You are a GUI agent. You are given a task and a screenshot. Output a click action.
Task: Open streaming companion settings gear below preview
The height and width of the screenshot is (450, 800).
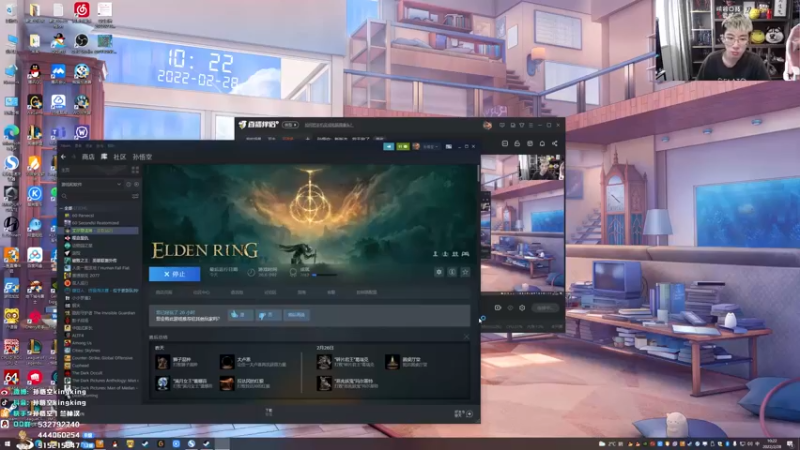pyautogui.click(x=522, y=308)
